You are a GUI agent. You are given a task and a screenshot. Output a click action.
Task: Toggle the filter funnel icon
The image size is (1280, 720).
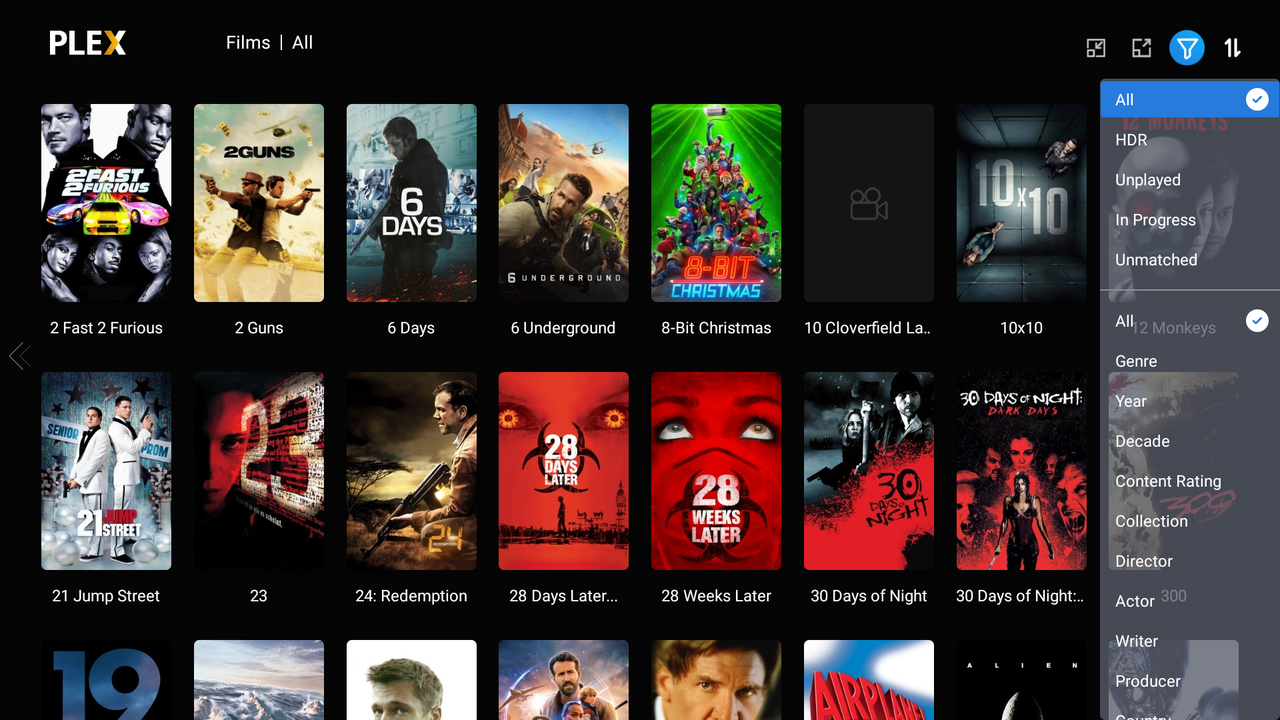[x=1187, y=48]
